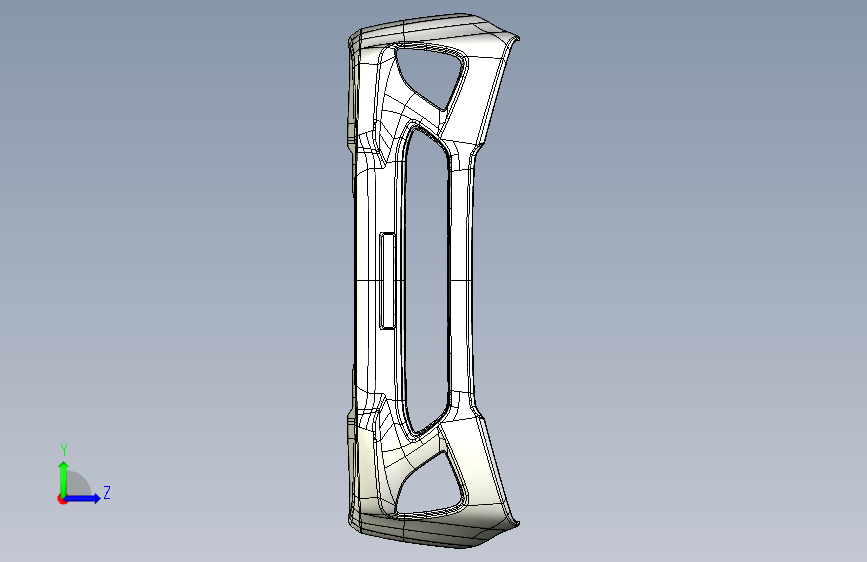Select the small rectangular slot face on the model

pyautogui.click(x=388, y=281)
